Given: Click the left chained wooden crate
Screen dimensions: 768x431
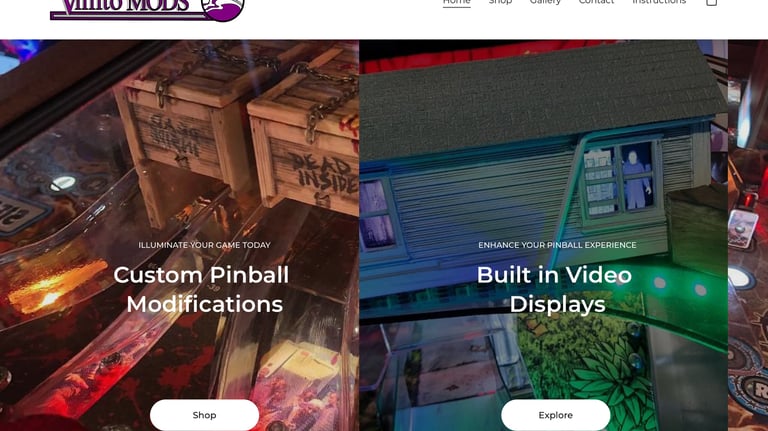Looking at the screenshot, I should 181,122.
